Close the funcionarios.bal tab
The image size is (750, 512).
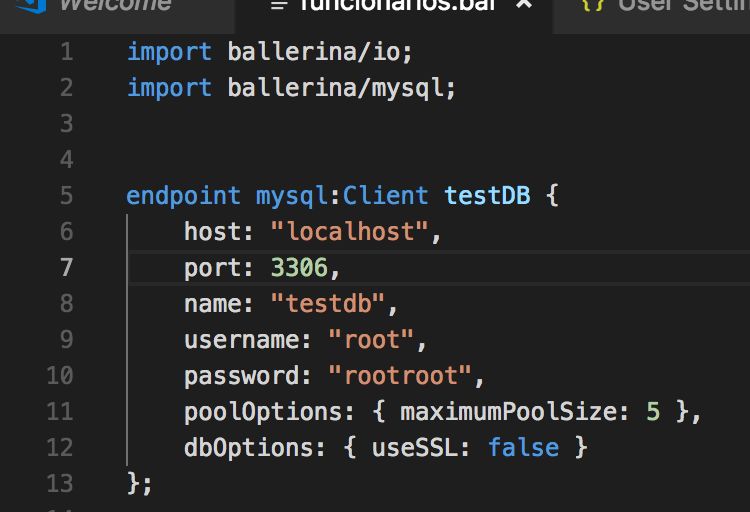tap(524, 5)
